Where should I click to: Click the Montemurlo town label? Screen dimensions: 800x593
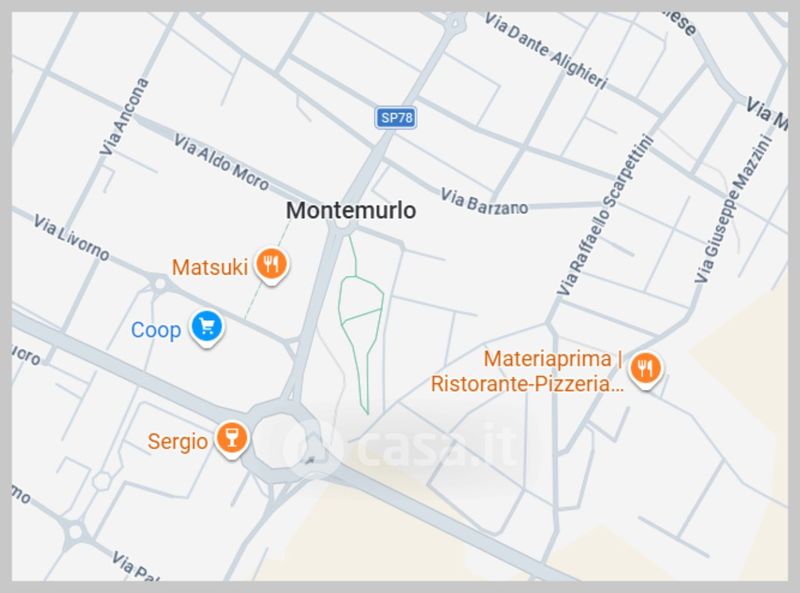[351, 210]
